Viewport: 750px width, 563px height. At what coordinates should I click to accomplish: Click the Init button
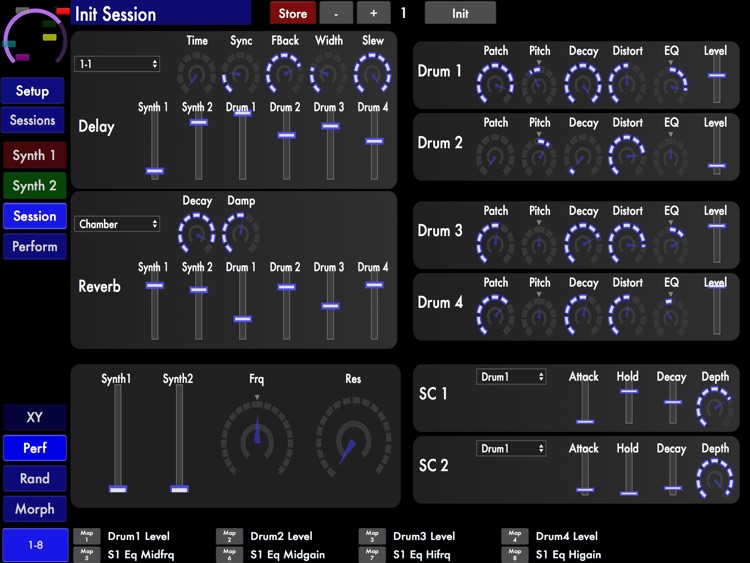click(x=460, y=13)
